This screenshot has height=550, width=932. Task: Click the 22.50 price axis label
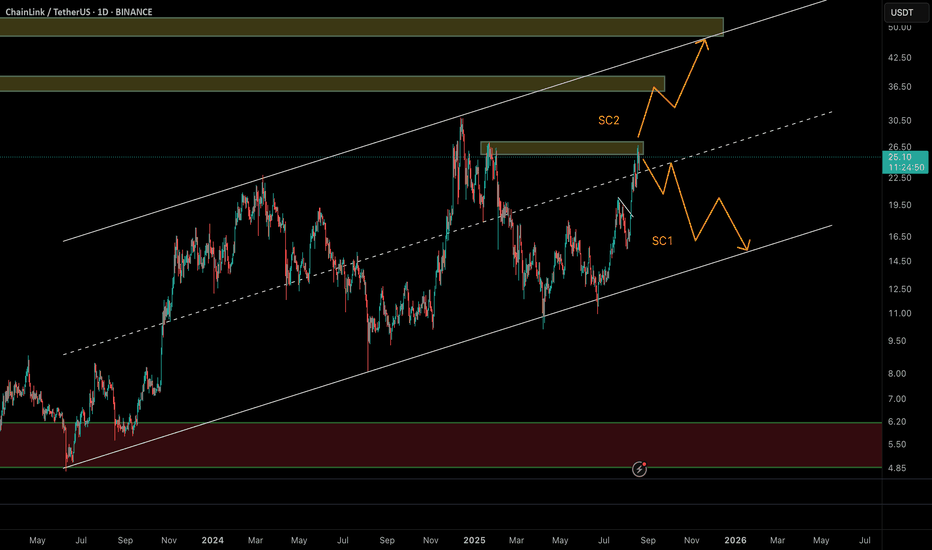click(899, 178)
